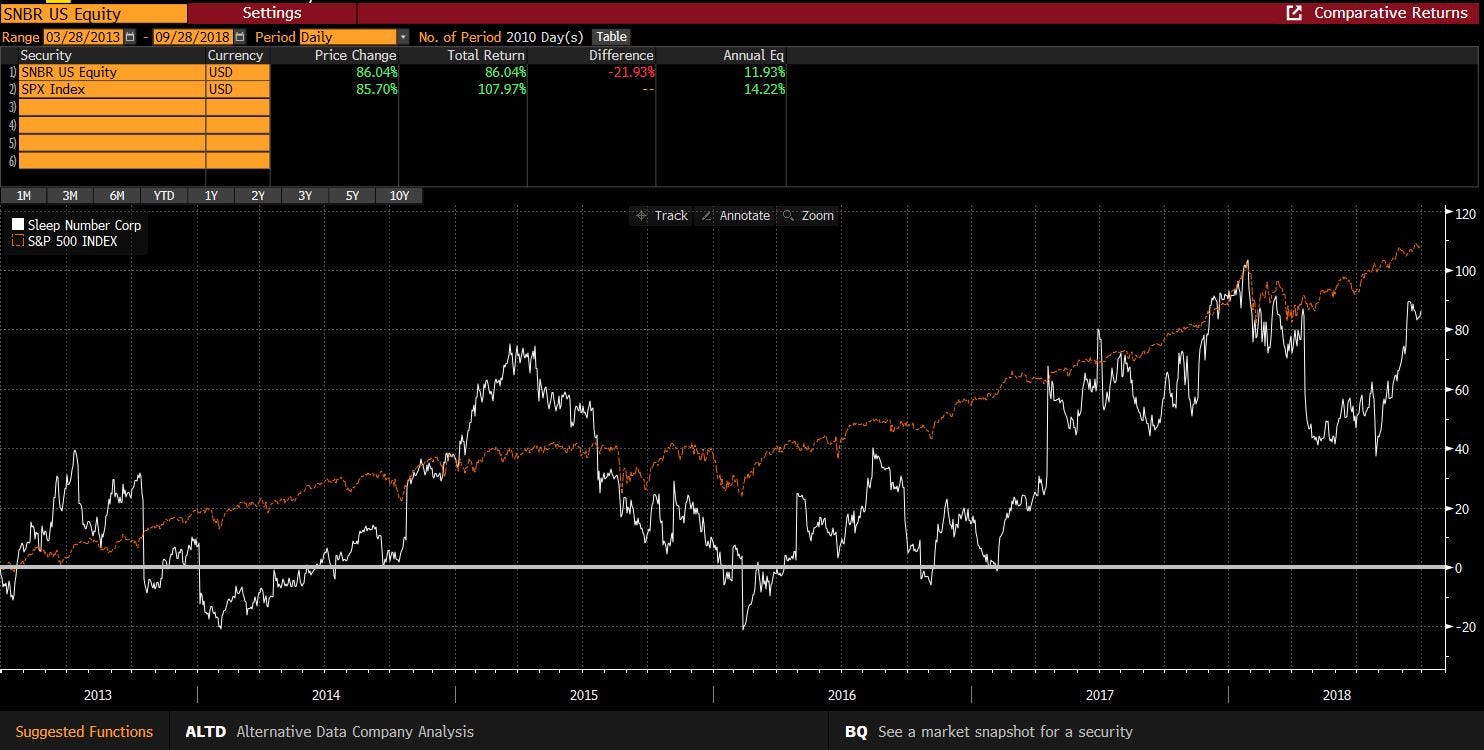
Task: Click empty security row 3
Action: [112, 107]
